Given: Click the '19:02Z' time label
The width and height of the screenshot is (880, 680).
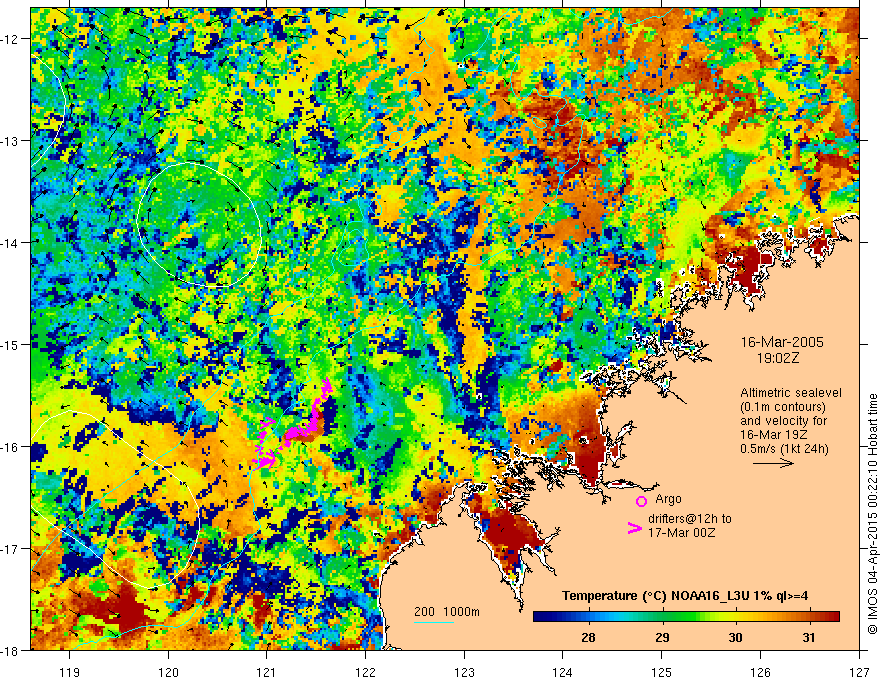Looking at the screenshot, I should point(777,358).
